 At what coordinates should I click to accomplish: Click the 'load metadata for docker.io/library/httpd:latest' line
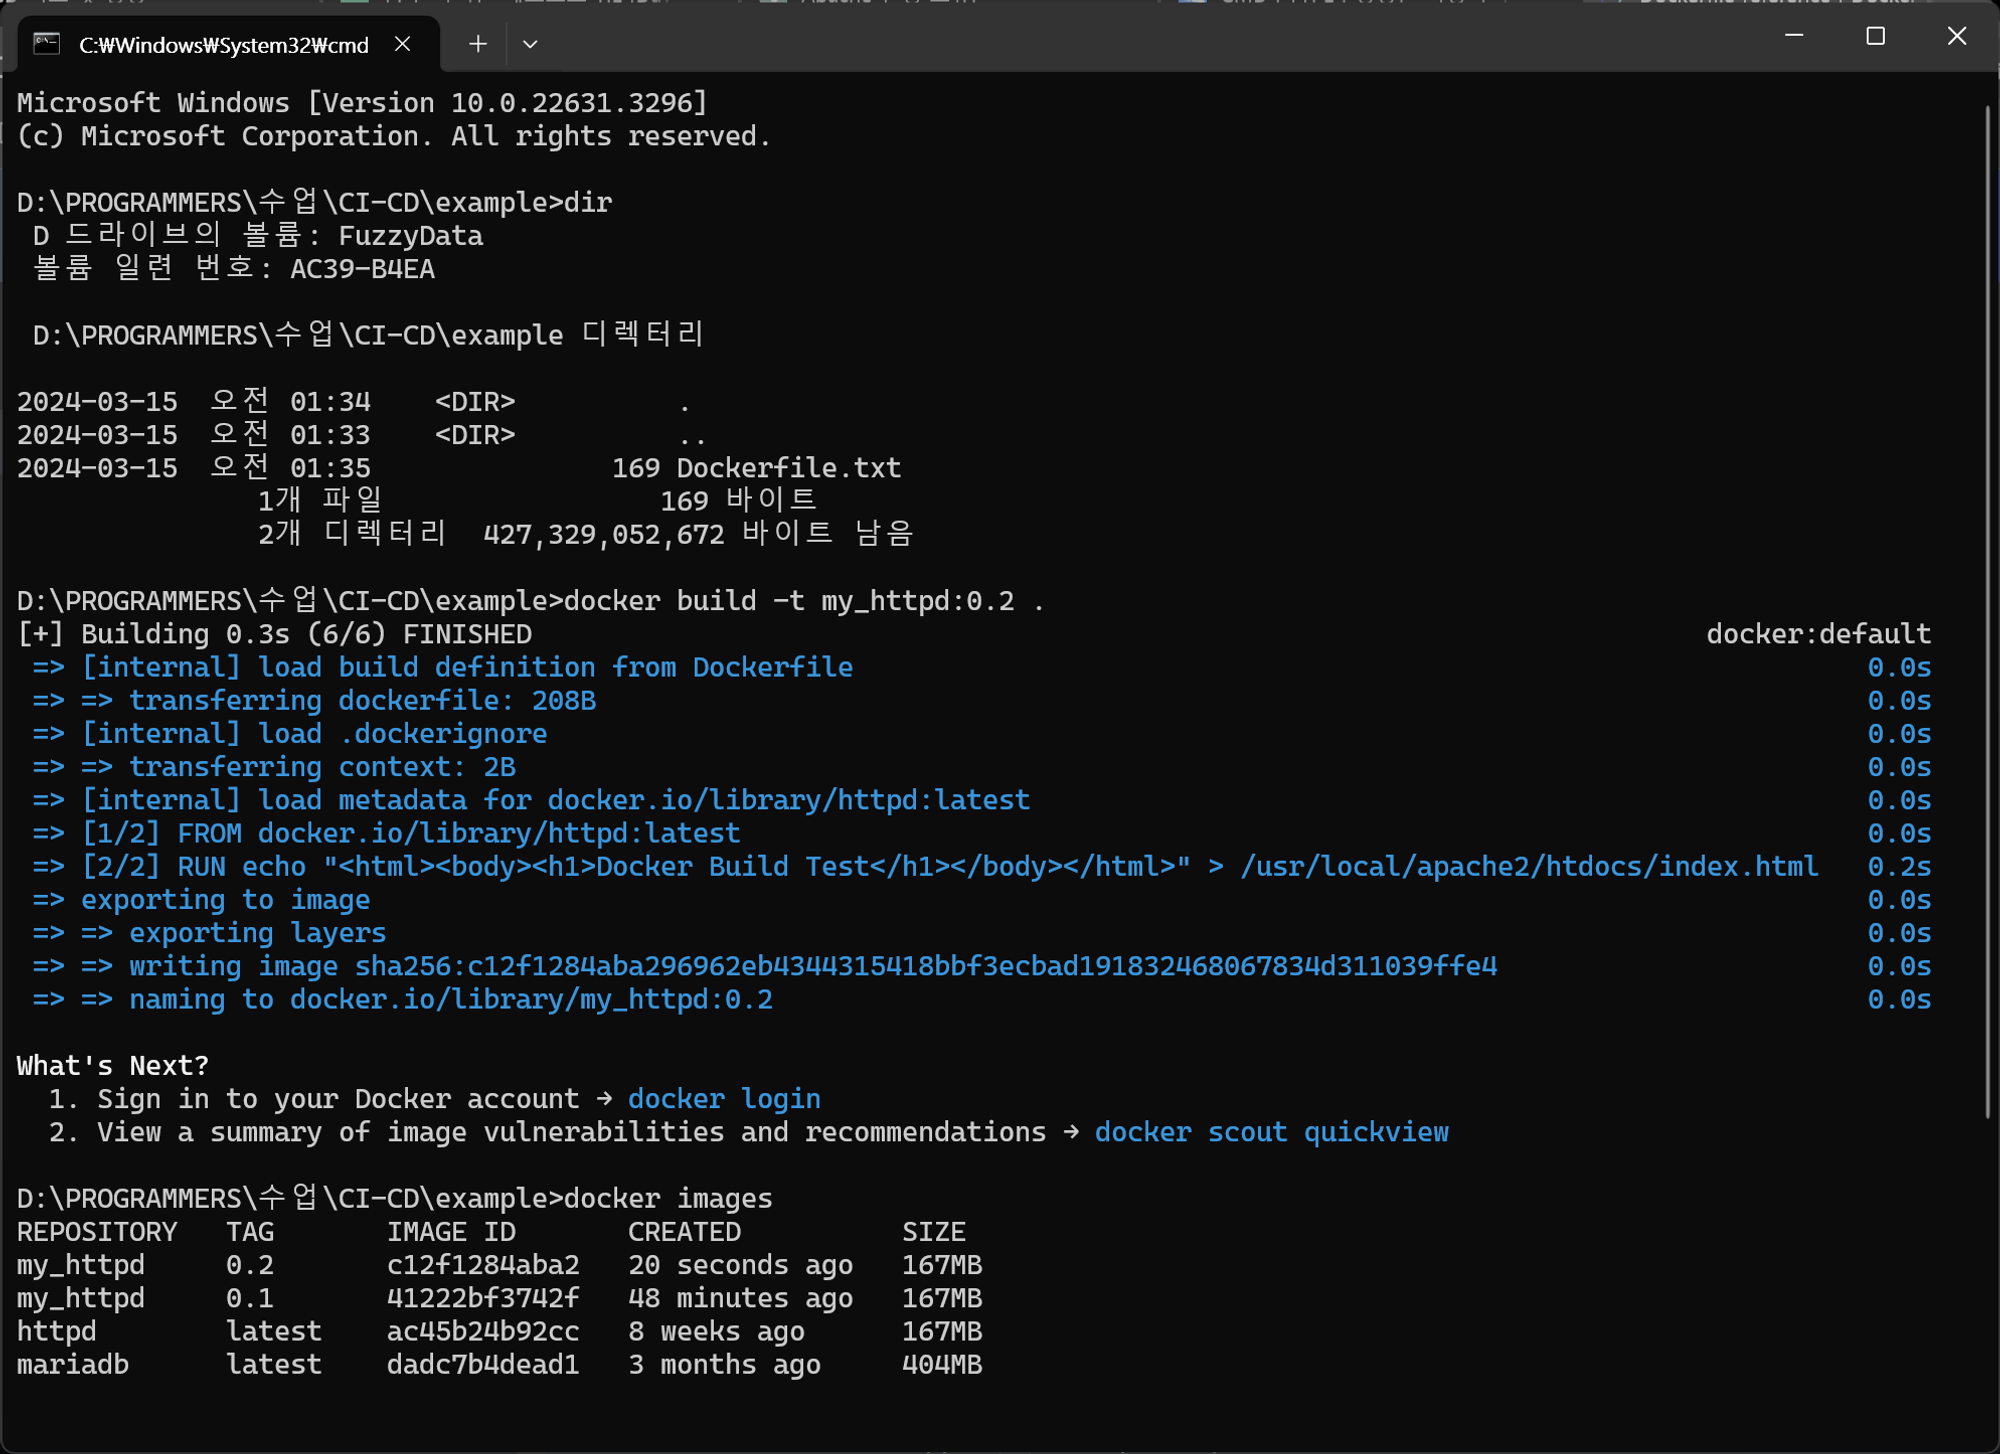coord(531,800)
